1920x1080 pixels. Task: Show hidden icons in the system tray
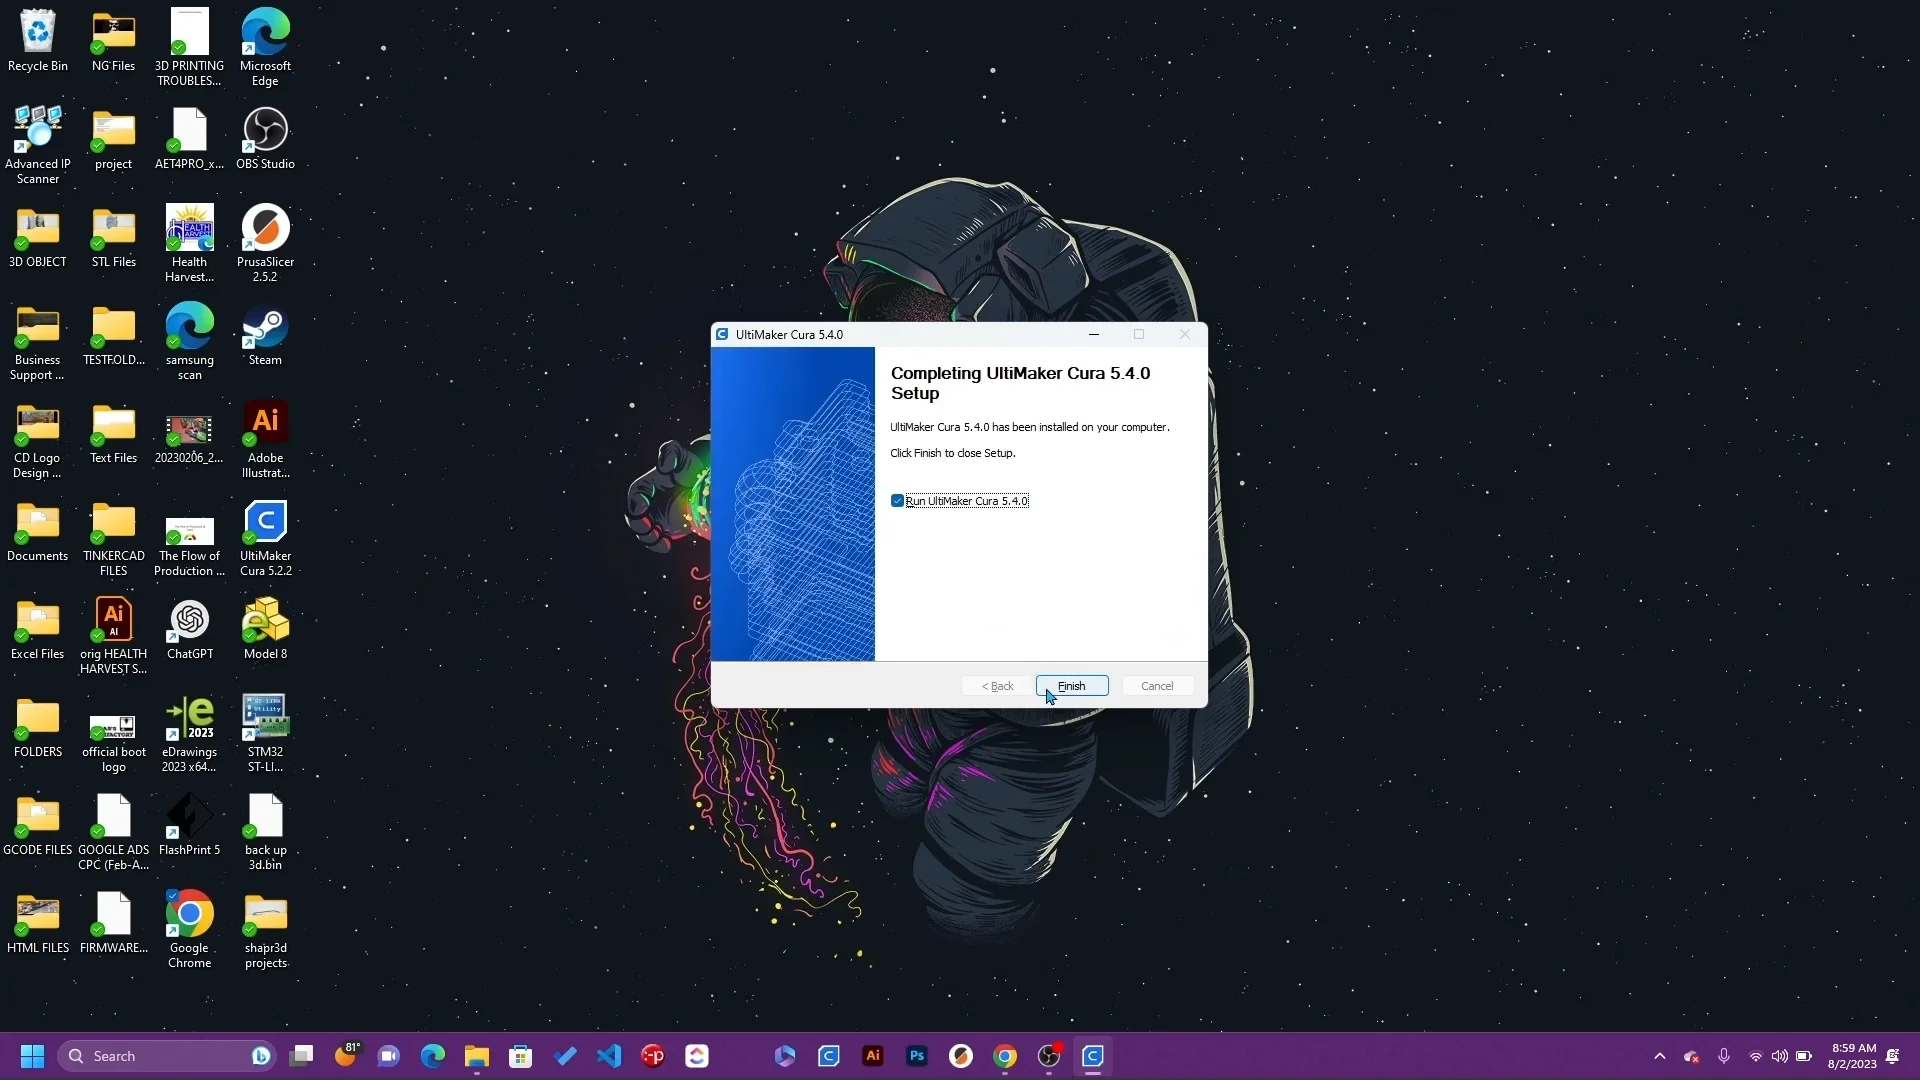coord(1660,1056)
